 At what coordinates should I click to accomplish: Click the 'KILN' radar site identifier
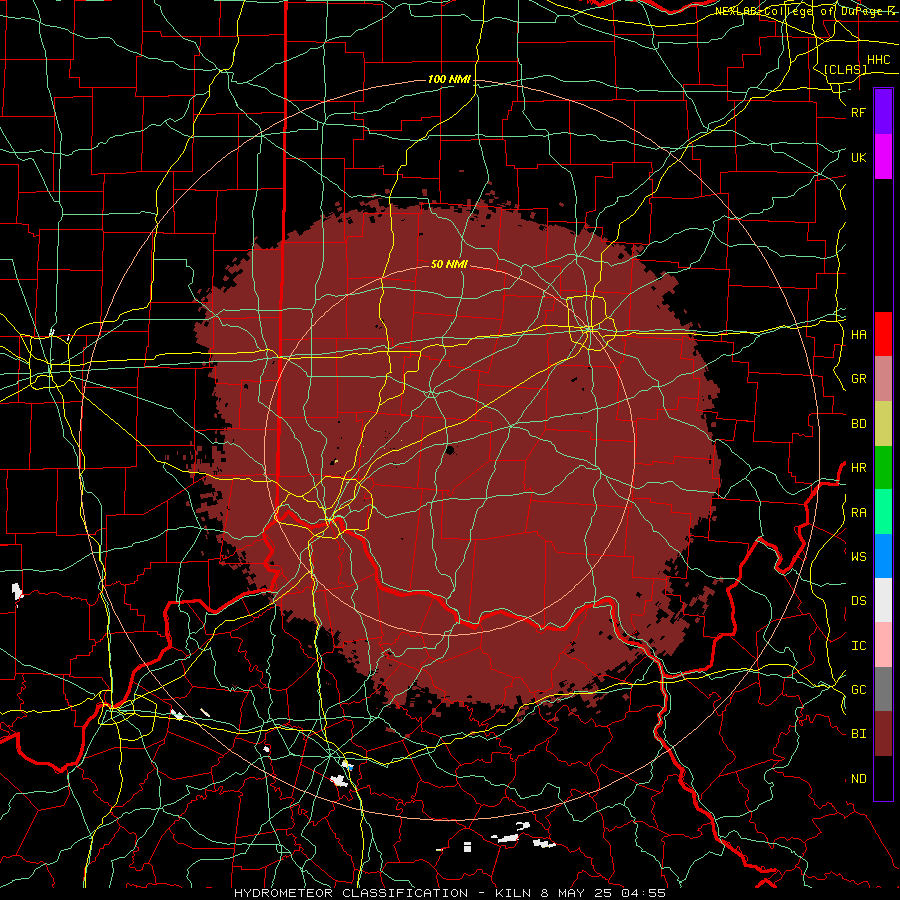point(514,893)
